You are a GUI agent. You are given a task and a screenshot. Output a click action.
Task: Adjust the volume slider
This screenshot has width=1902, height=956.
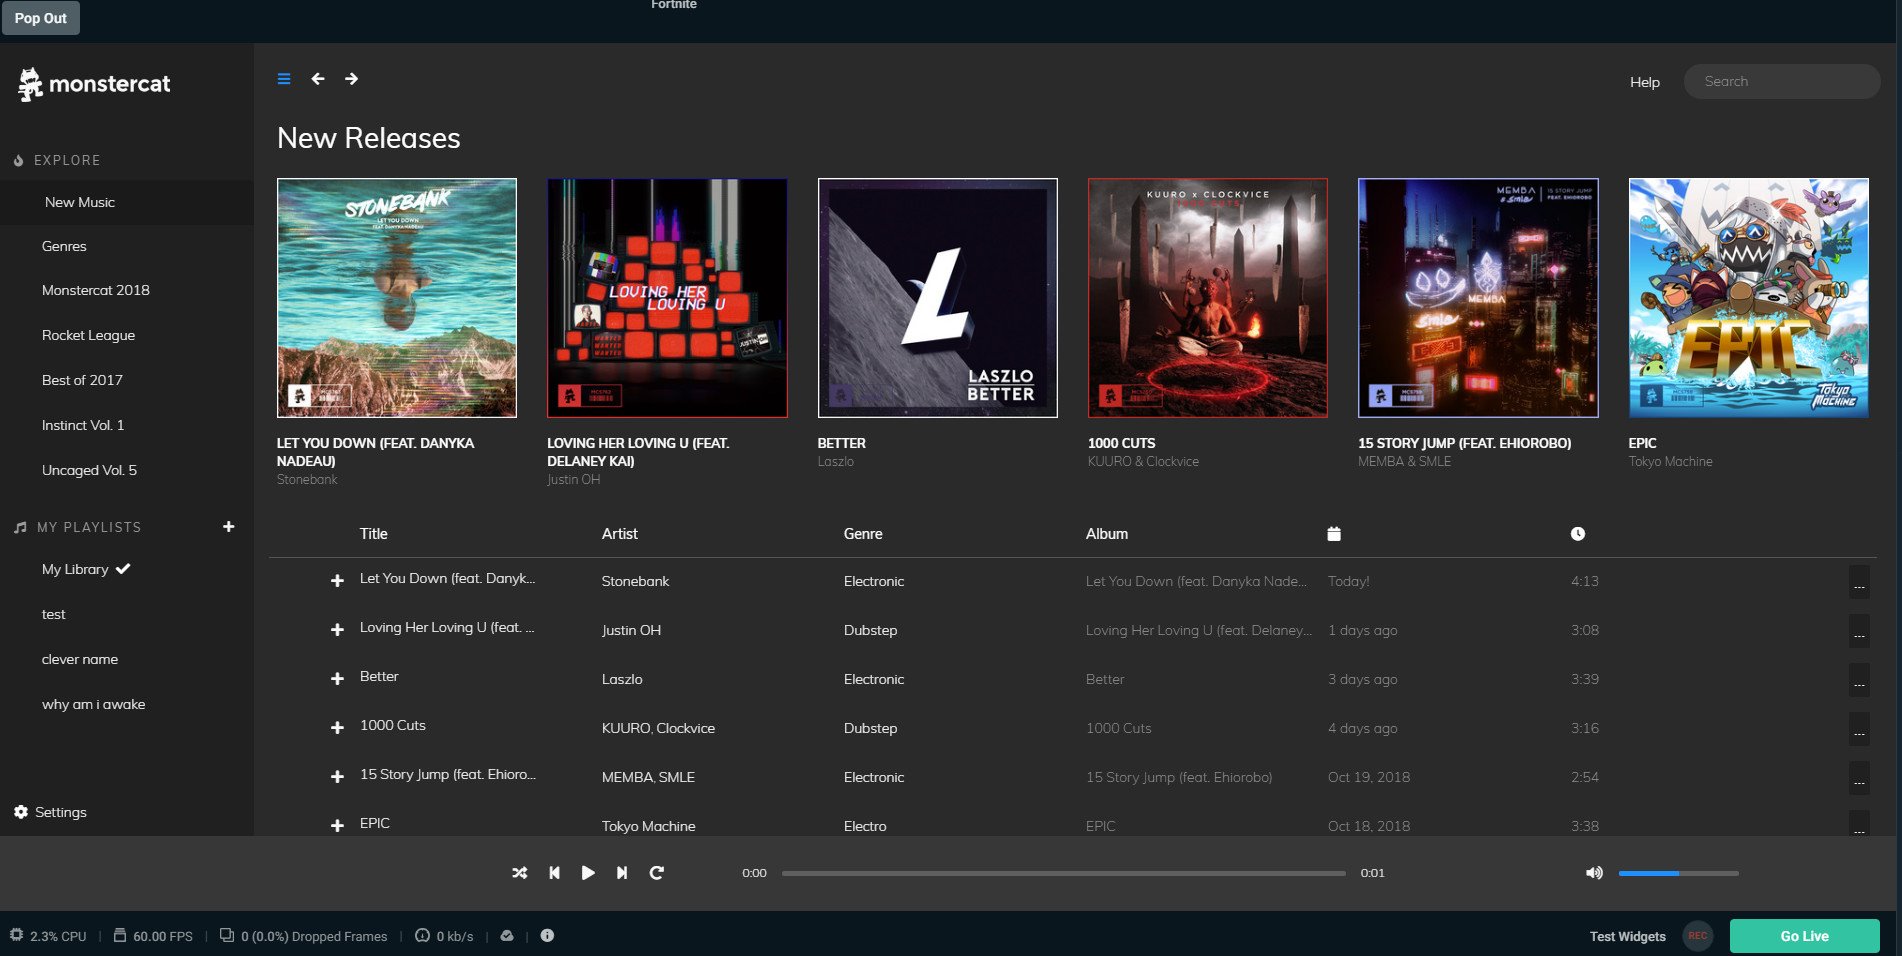pos(1678,873)
